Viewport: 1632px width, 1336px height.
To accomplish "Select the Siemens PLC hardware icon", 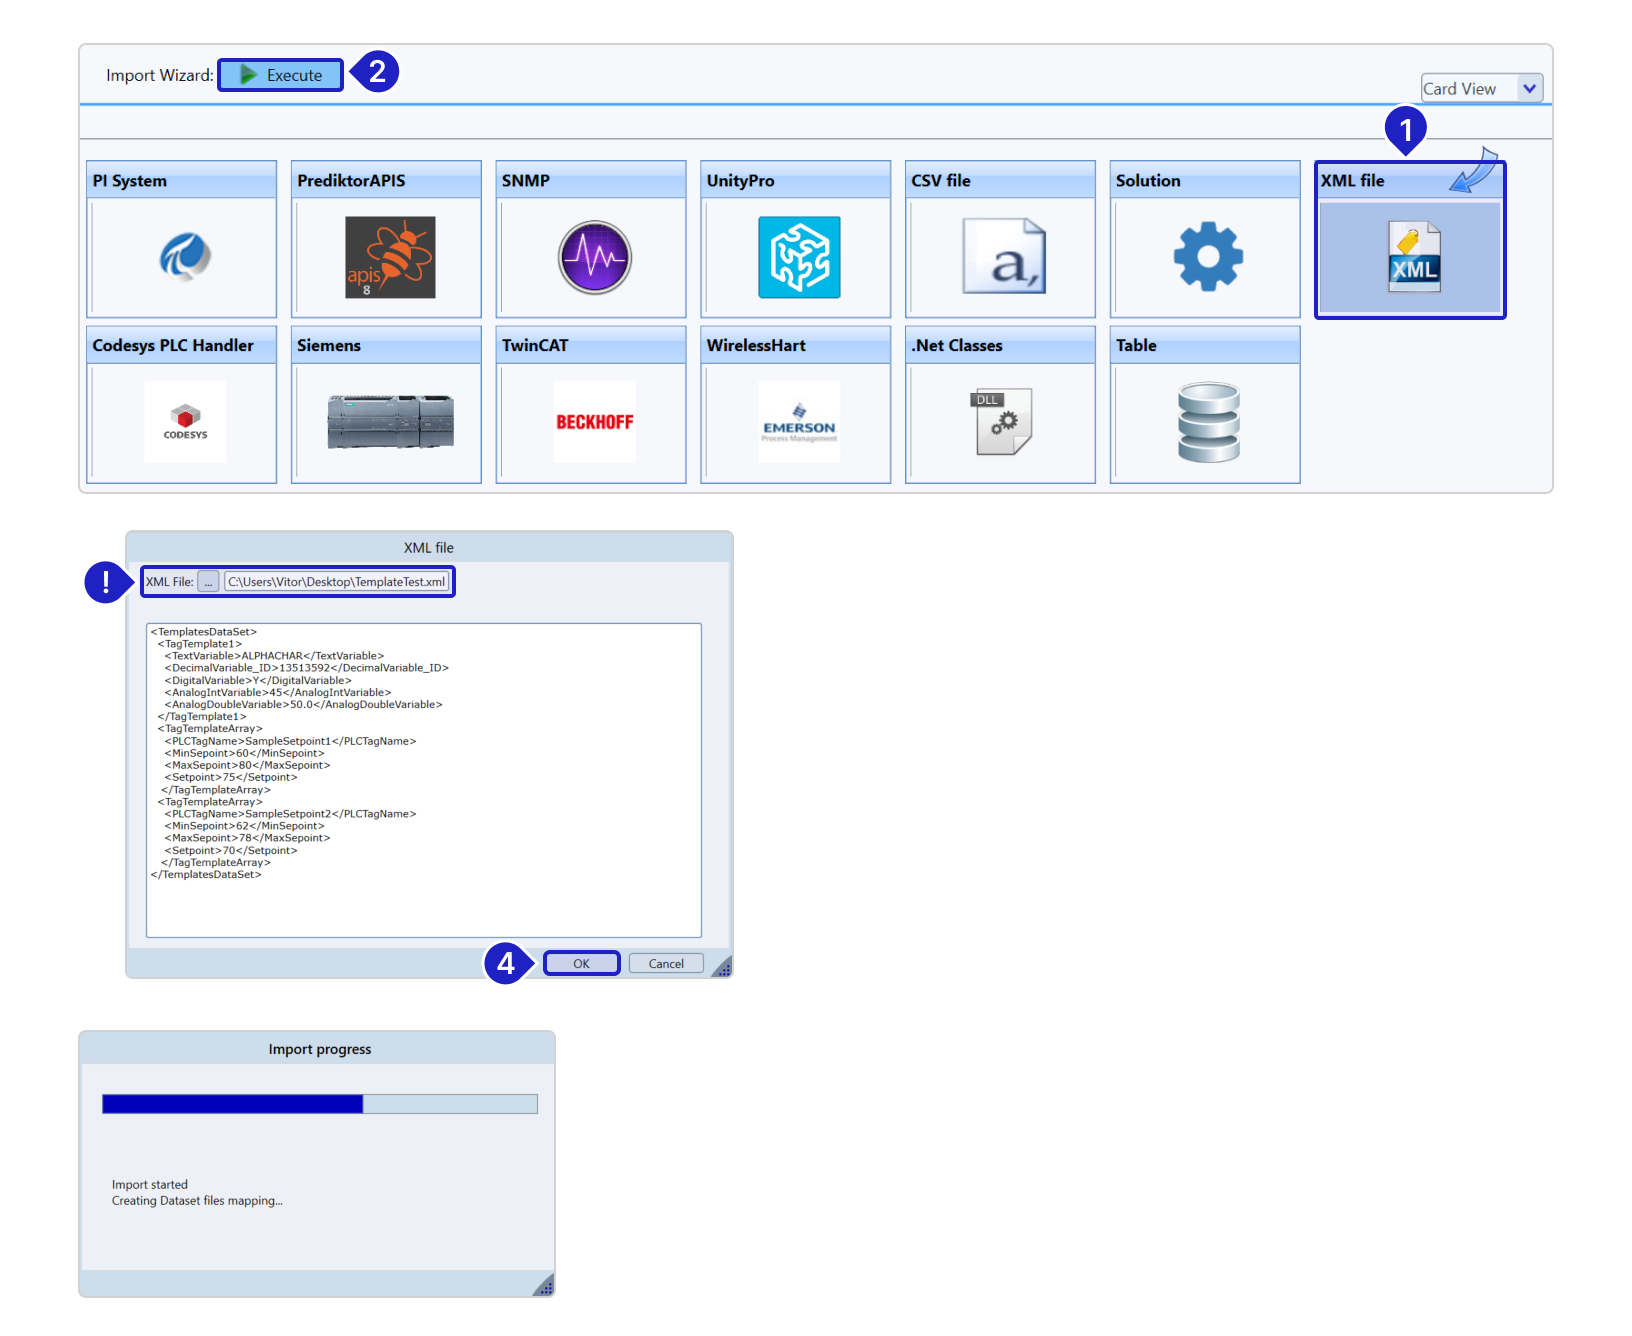I will [390, 422].
